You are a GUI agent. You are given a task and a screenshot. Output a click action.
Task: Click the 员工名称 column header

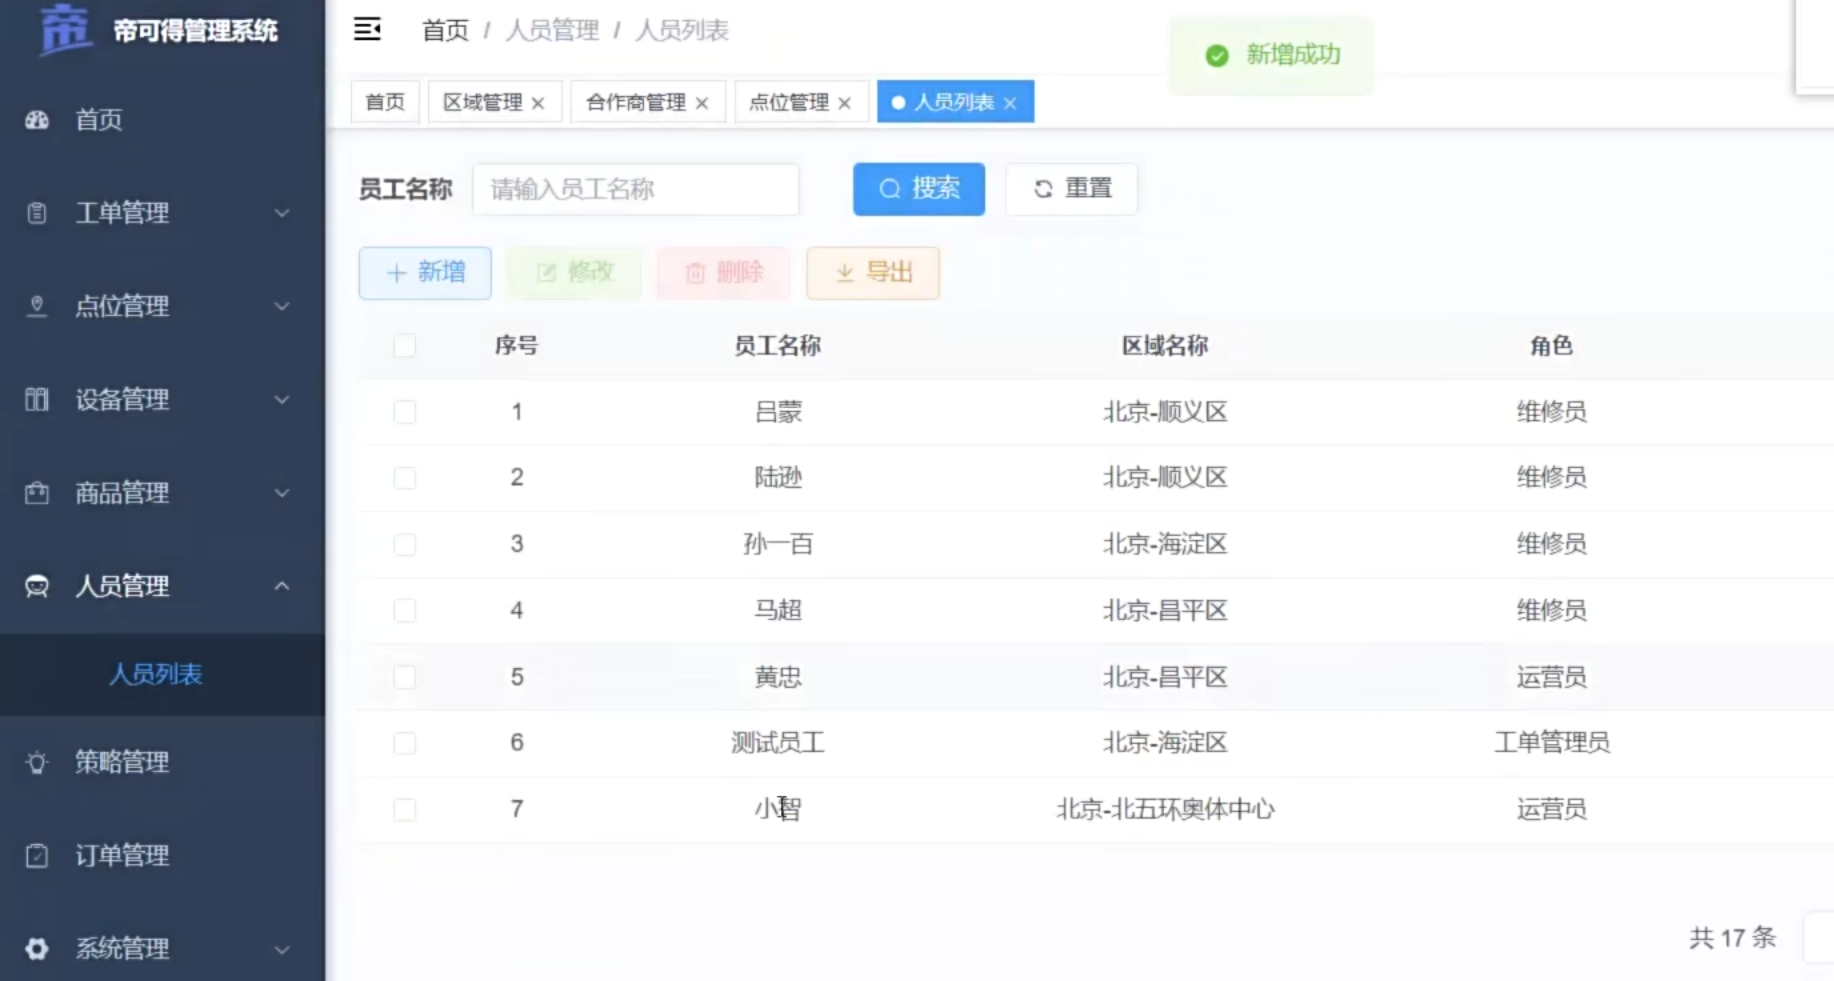778,346
